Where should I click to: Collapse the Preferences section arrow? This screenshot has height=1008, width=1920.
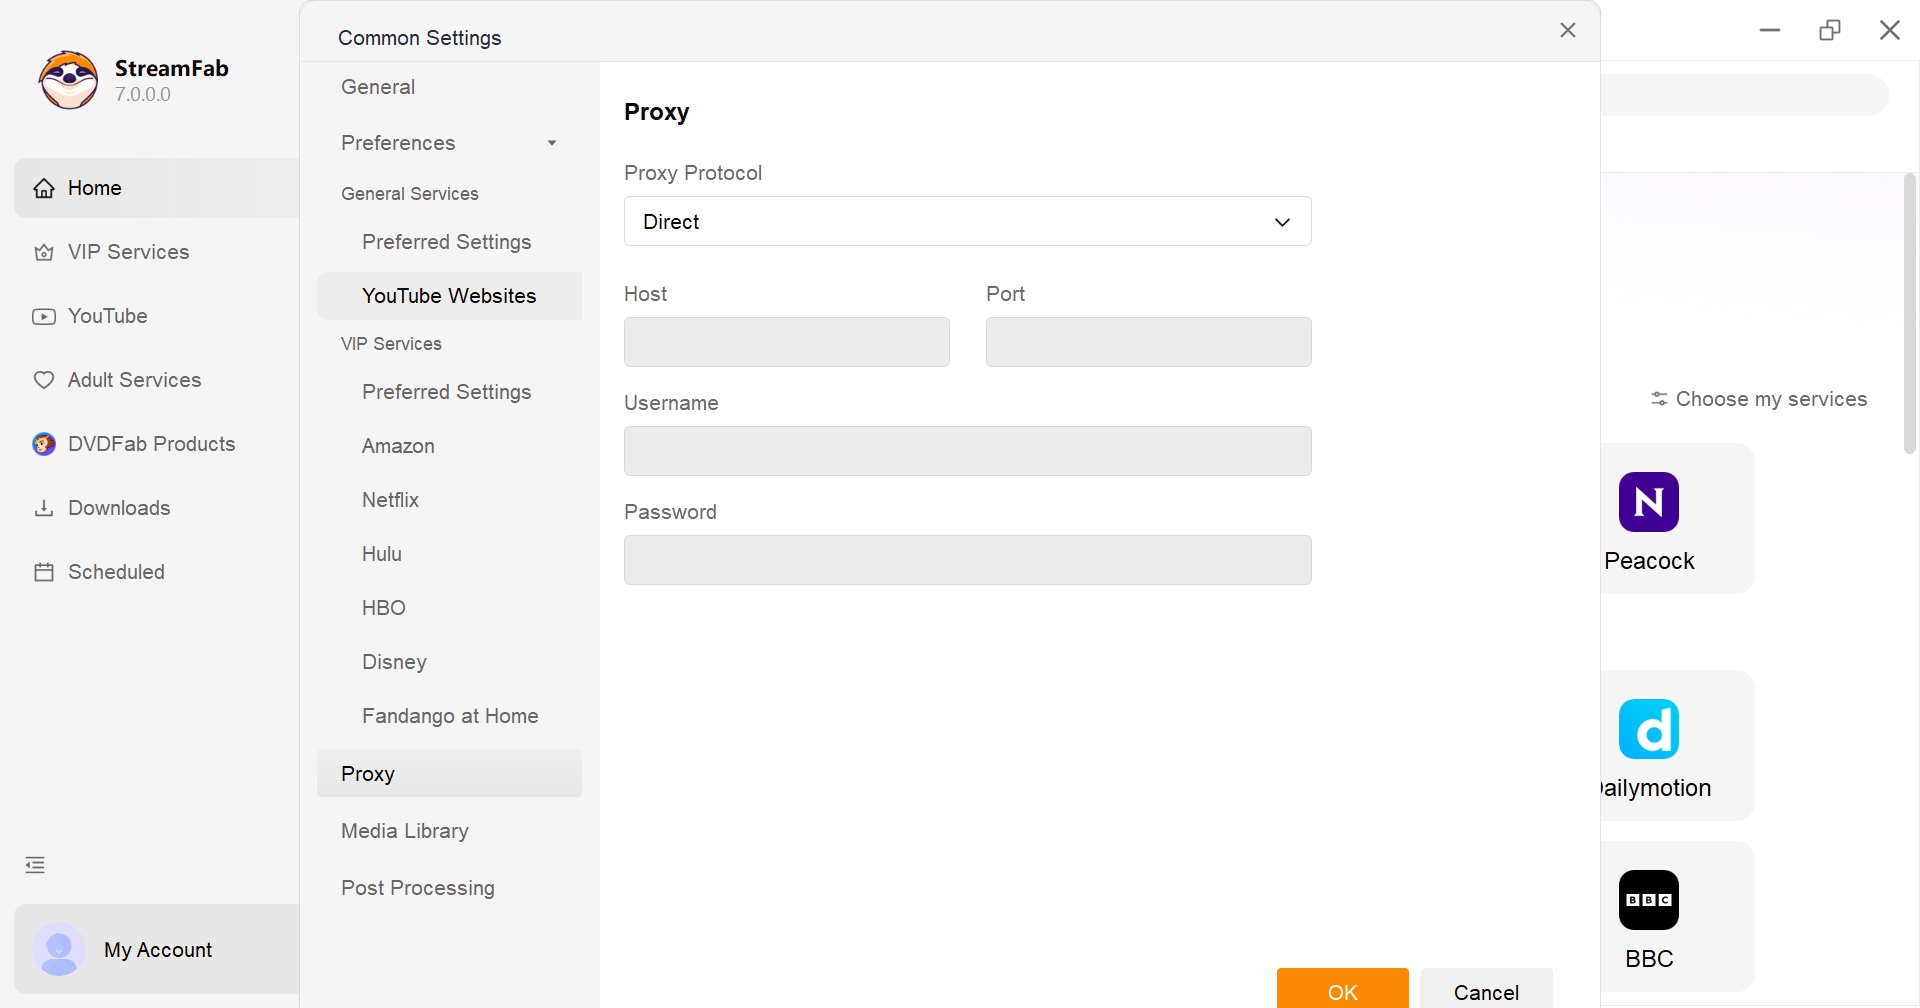(551, 143)
